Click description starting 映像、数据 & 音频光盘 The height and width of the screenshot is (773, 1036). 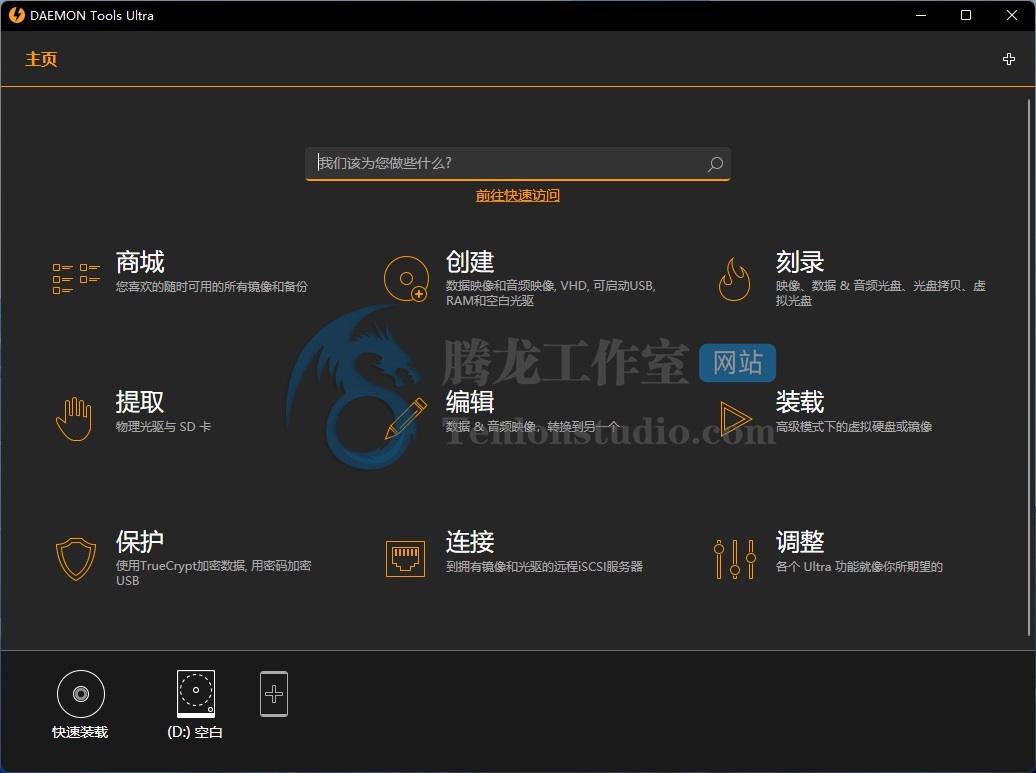[881, 293]
